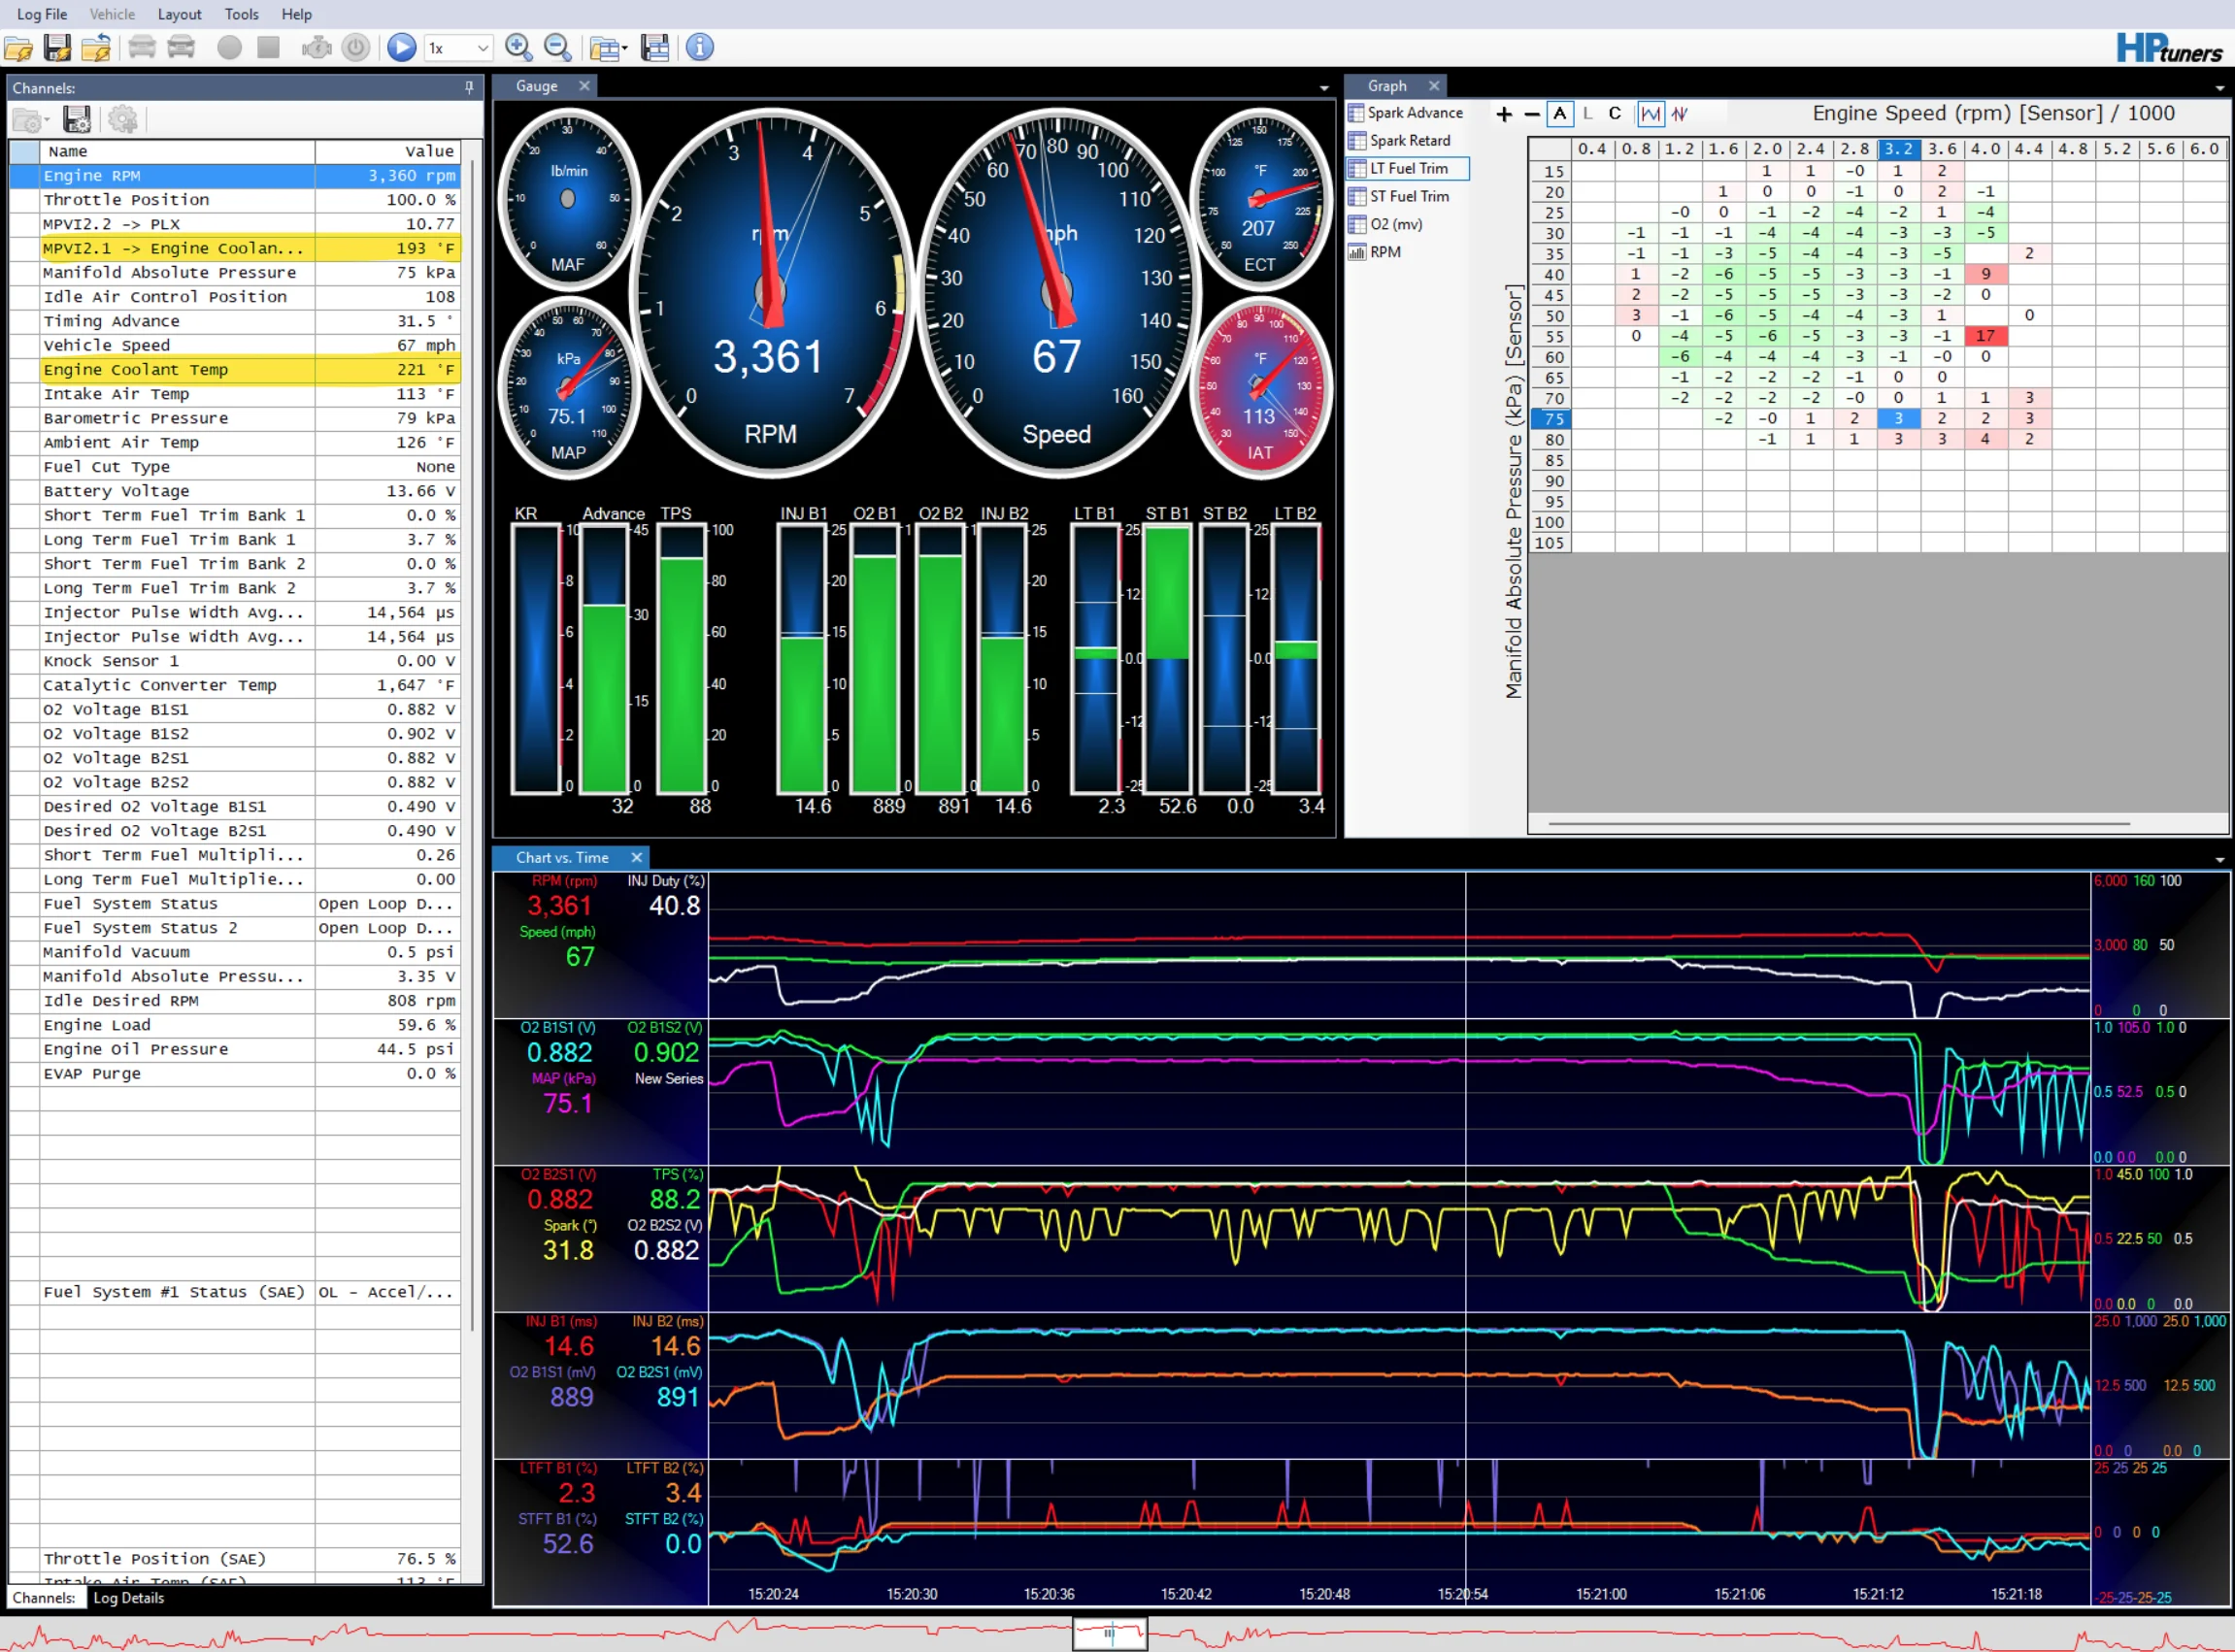Click the second grey car icon

tap(181, 48)
